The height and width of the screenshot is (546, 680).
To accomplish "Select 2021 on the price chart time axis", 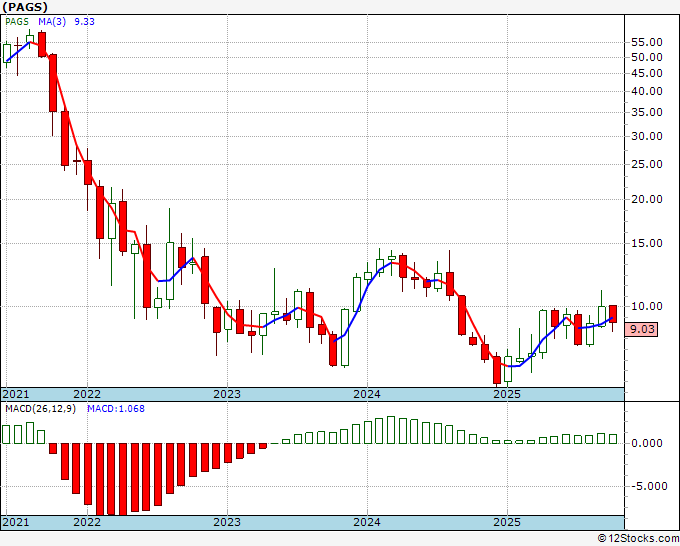I will [16, 394].
